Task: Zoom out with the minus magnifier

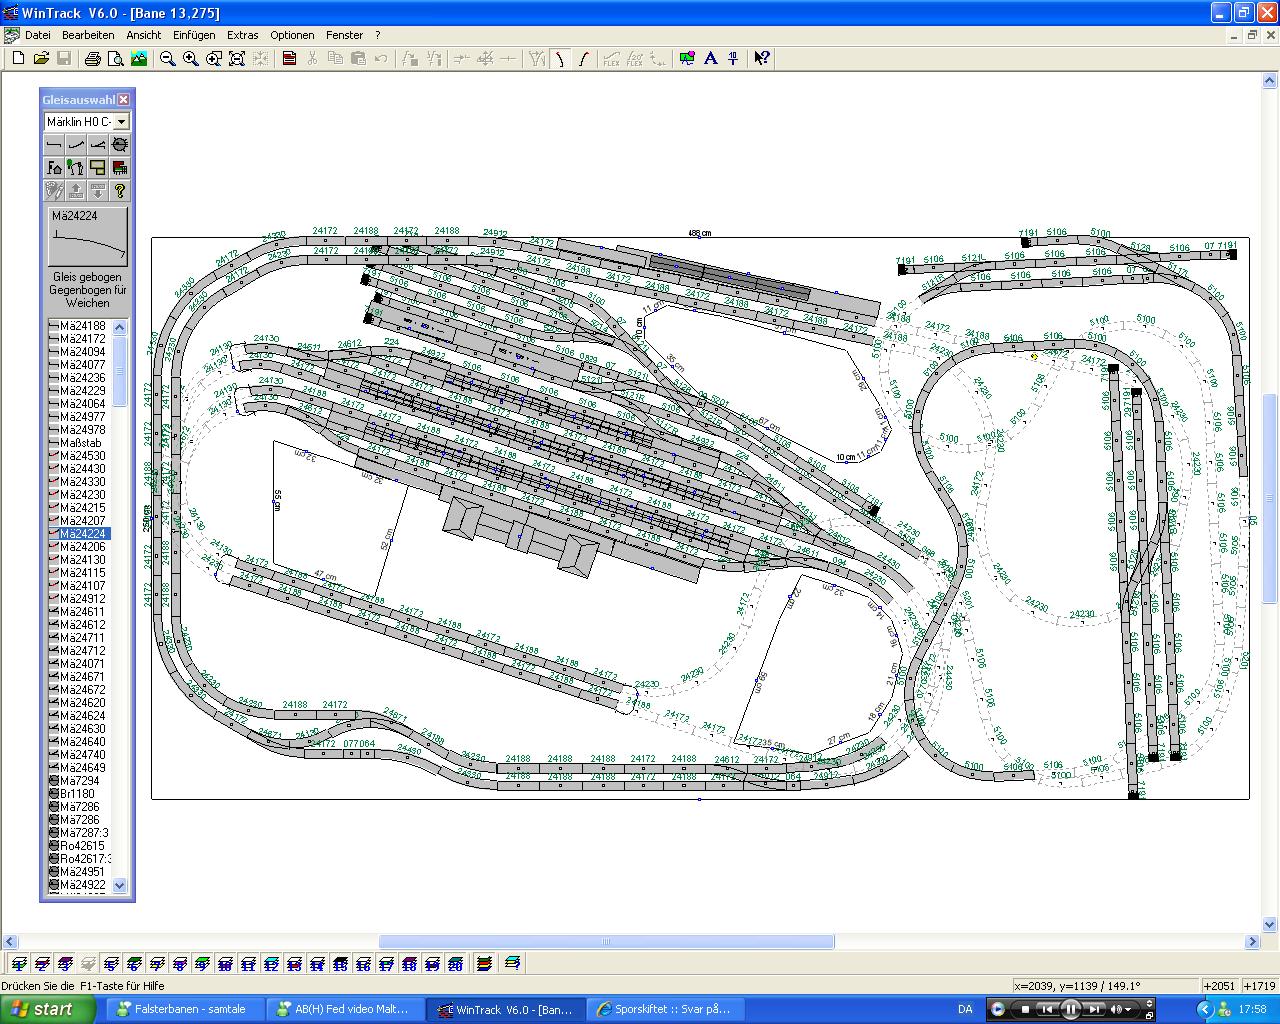Action: [x=168, y=59]
